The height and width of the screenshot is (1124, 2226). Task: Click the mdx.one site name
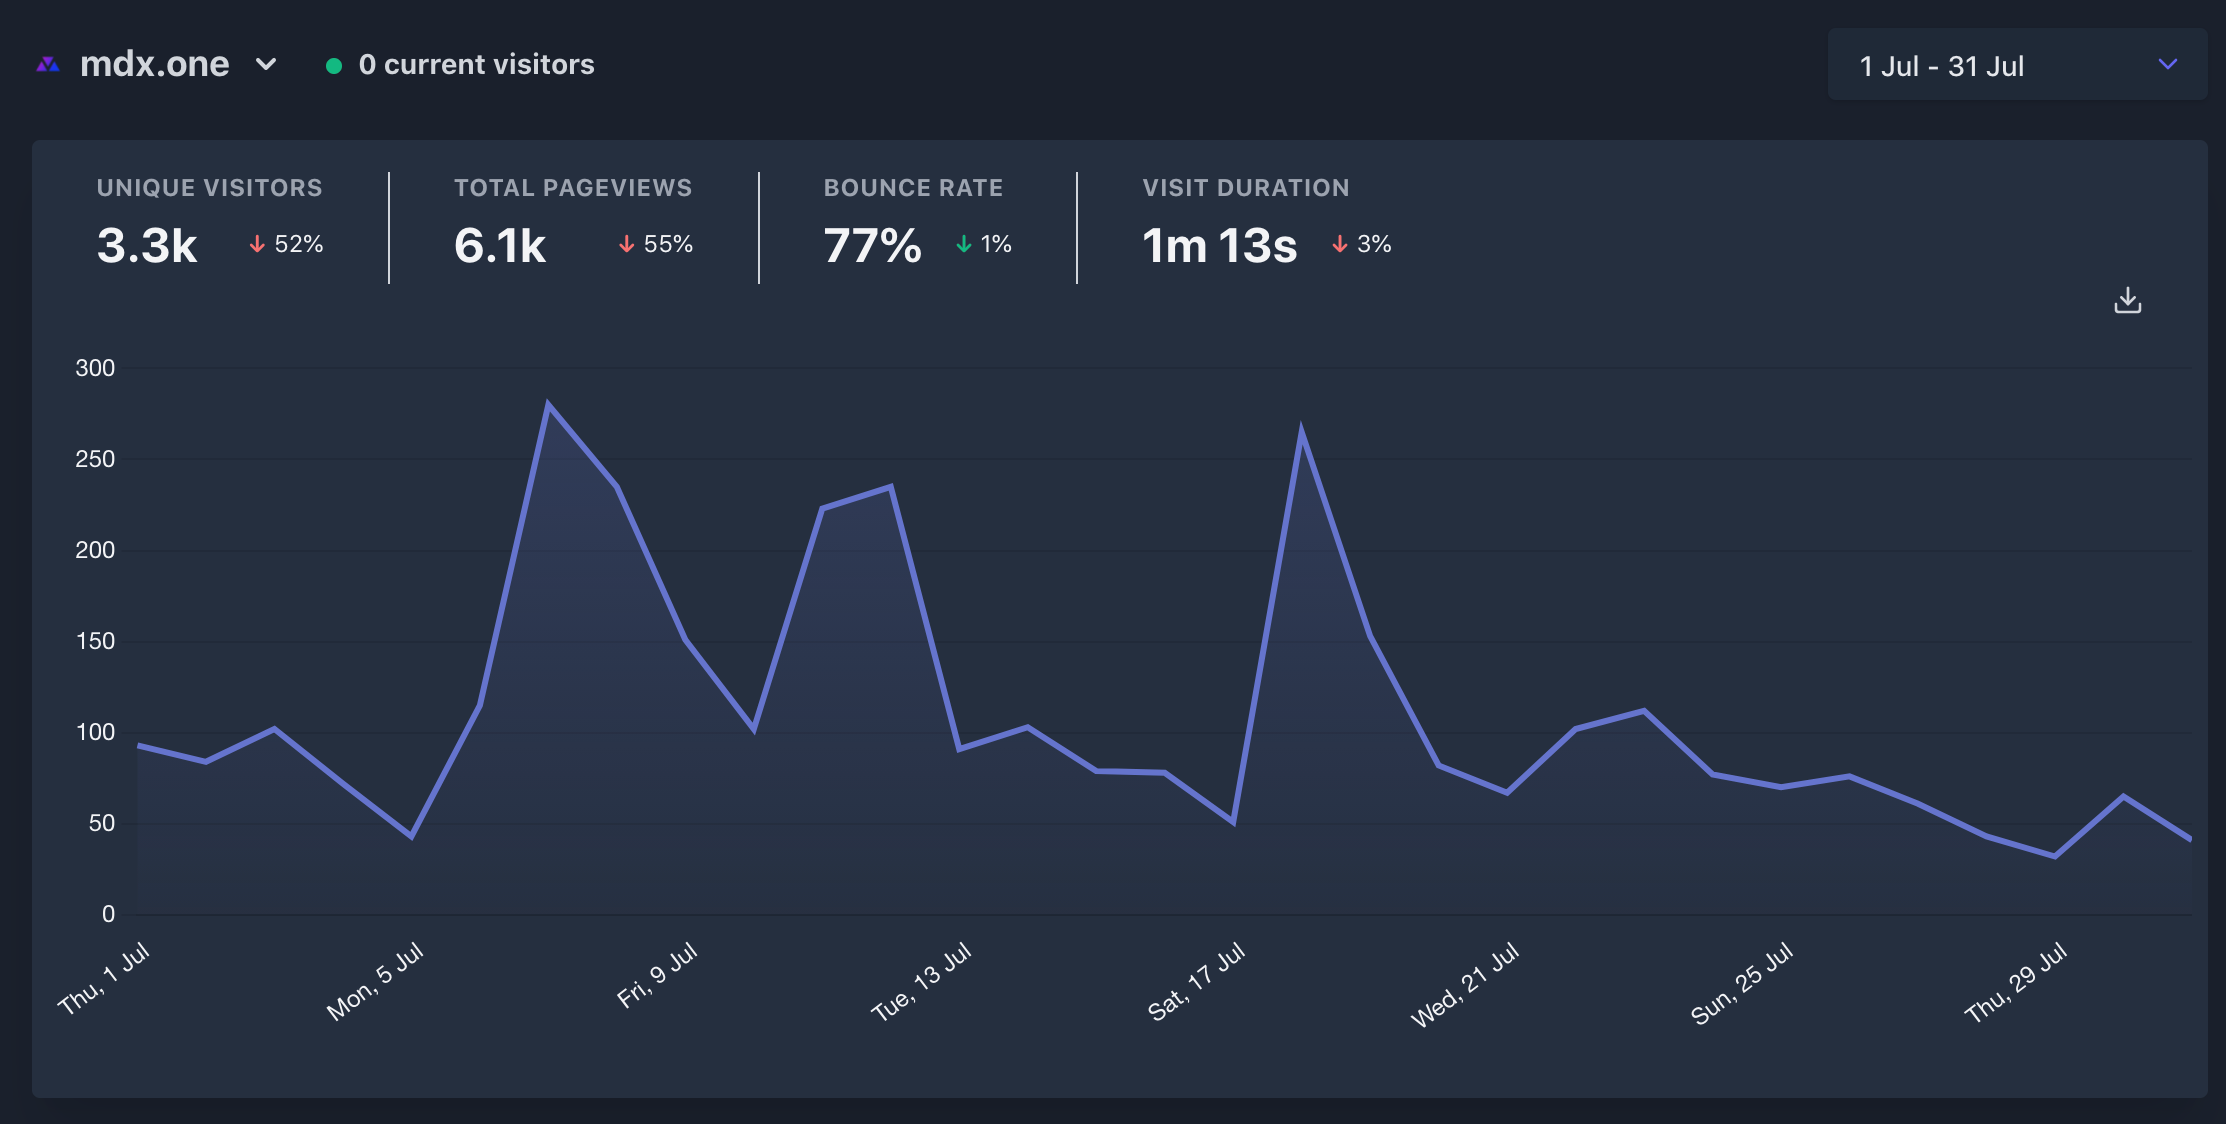pos(155,65)
